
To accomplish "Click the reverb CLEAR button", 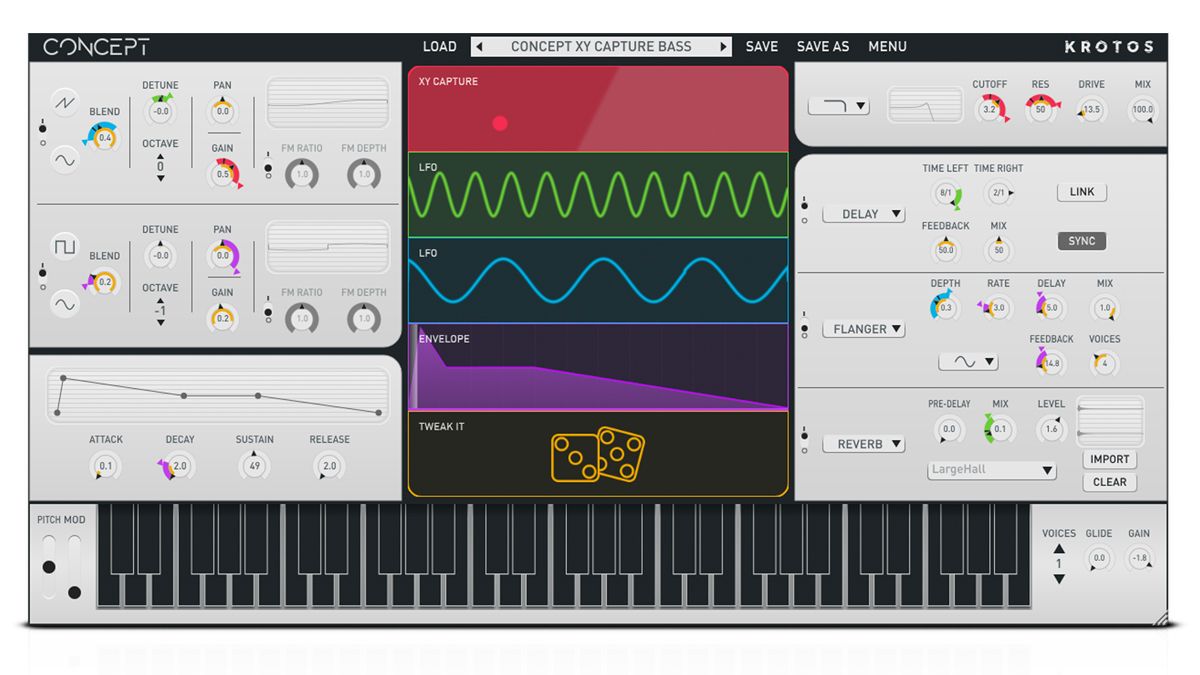I will click(x=1109, y=482).
